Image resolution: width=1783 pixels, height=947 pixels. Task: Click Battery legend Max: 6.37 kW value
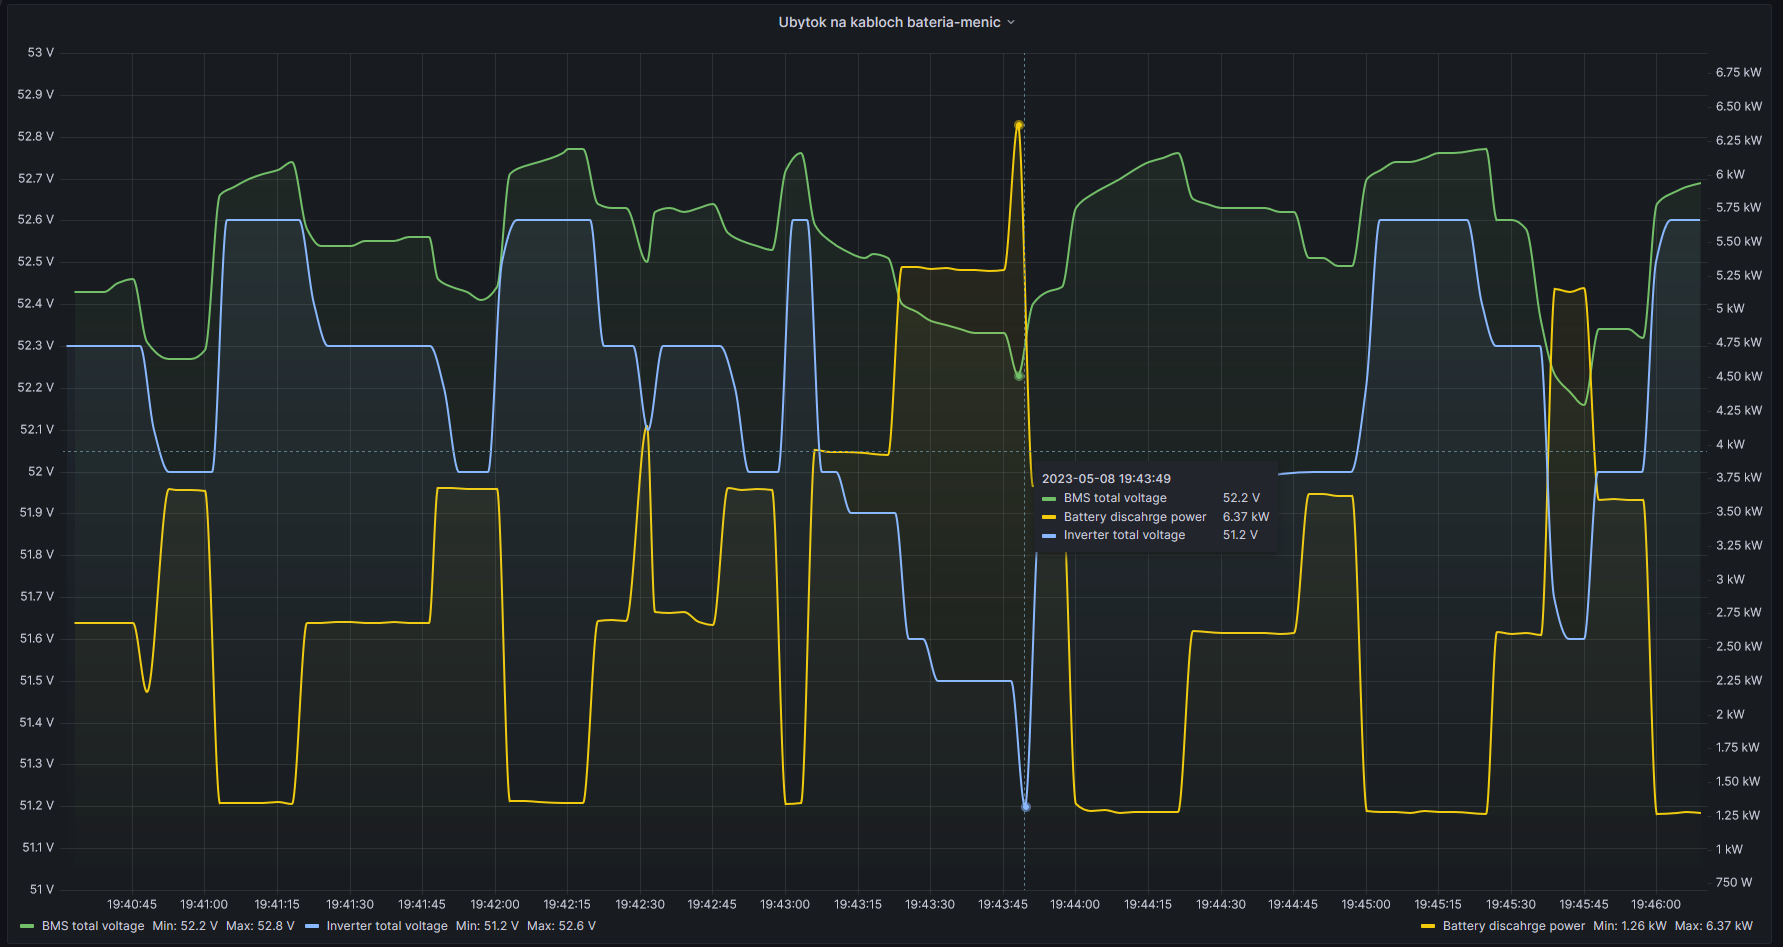pos(1714,926)
